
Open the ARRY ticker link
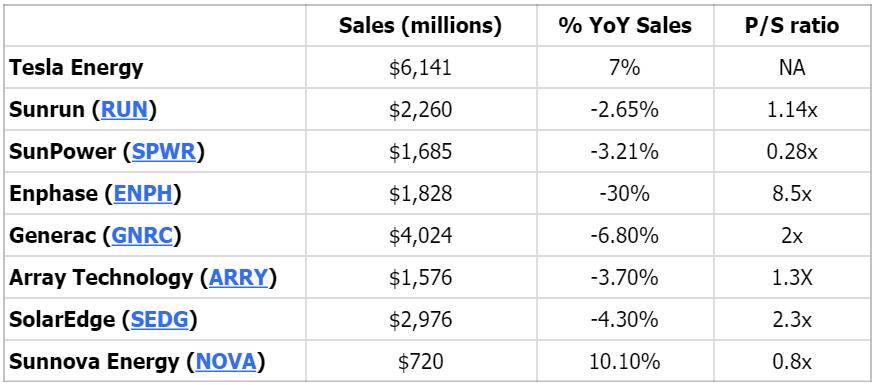click(x=238, y=278)
